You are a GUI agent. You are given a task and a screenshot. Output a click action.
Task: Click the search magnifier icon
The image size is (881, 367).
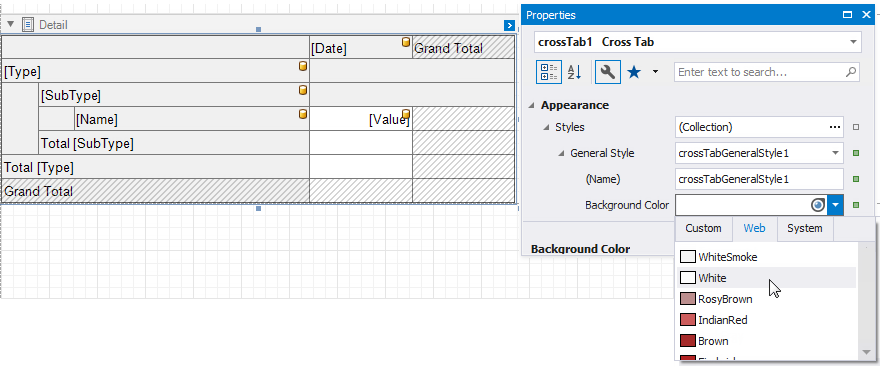click(851, 72)
